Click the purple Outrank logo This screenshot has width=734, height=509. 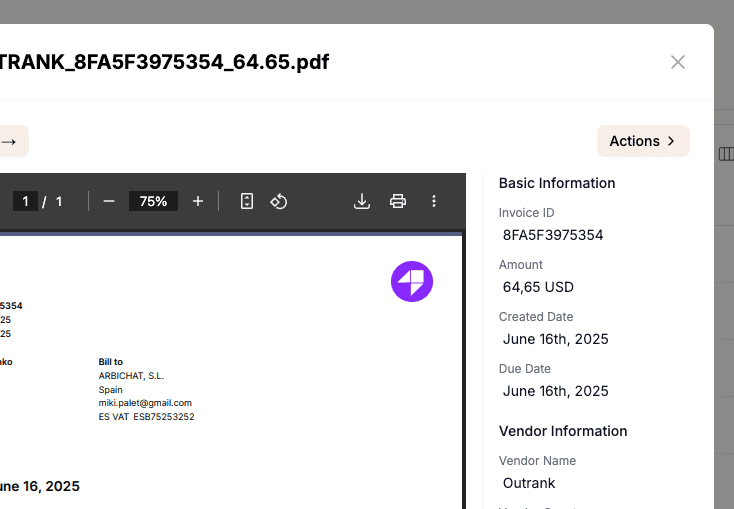point(412,281)
